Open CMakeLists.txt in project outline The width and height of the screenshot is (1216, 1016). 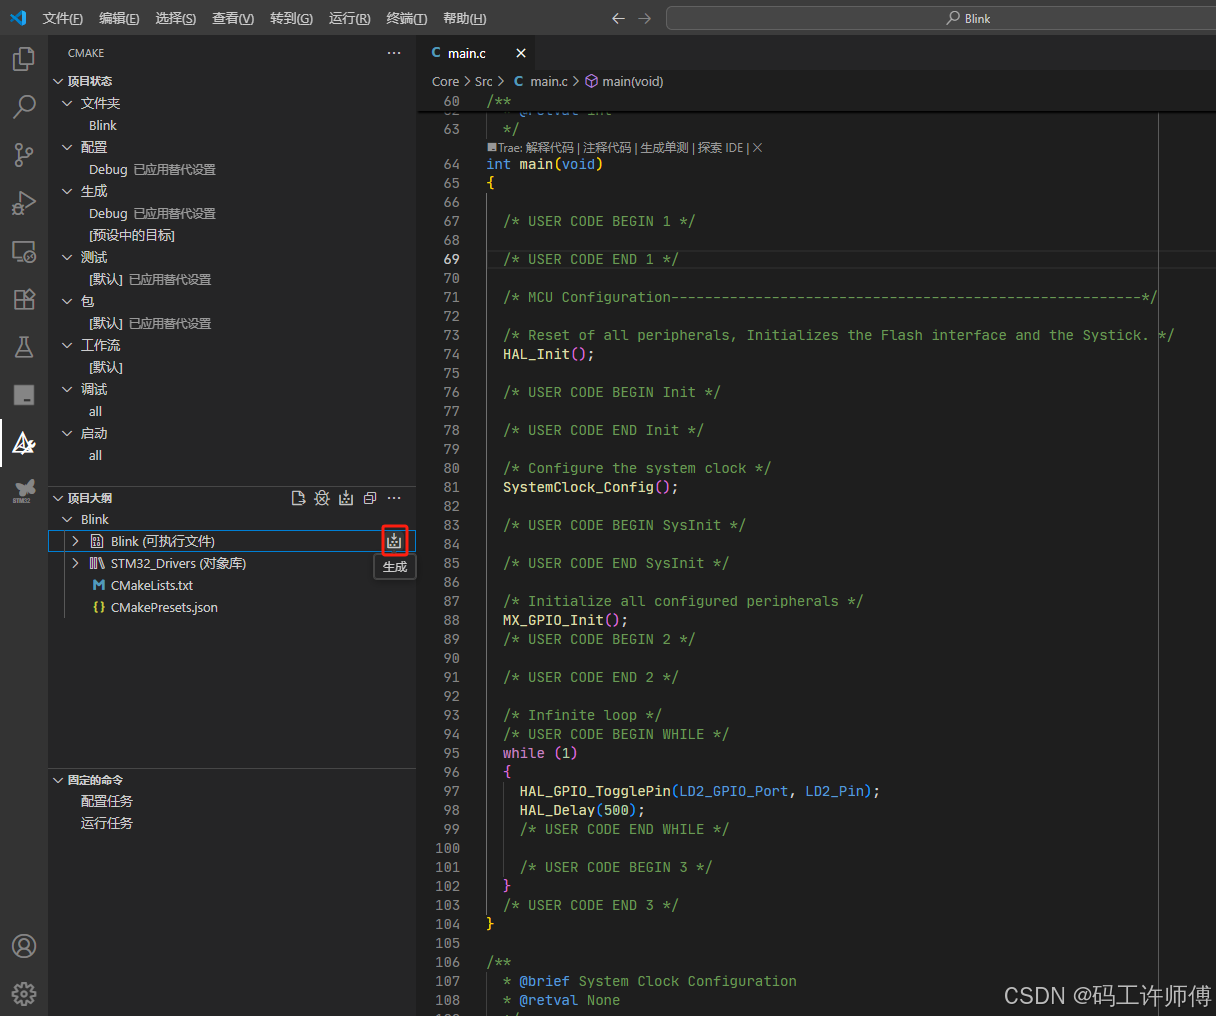pyautogui.click(x=152, y=585)
